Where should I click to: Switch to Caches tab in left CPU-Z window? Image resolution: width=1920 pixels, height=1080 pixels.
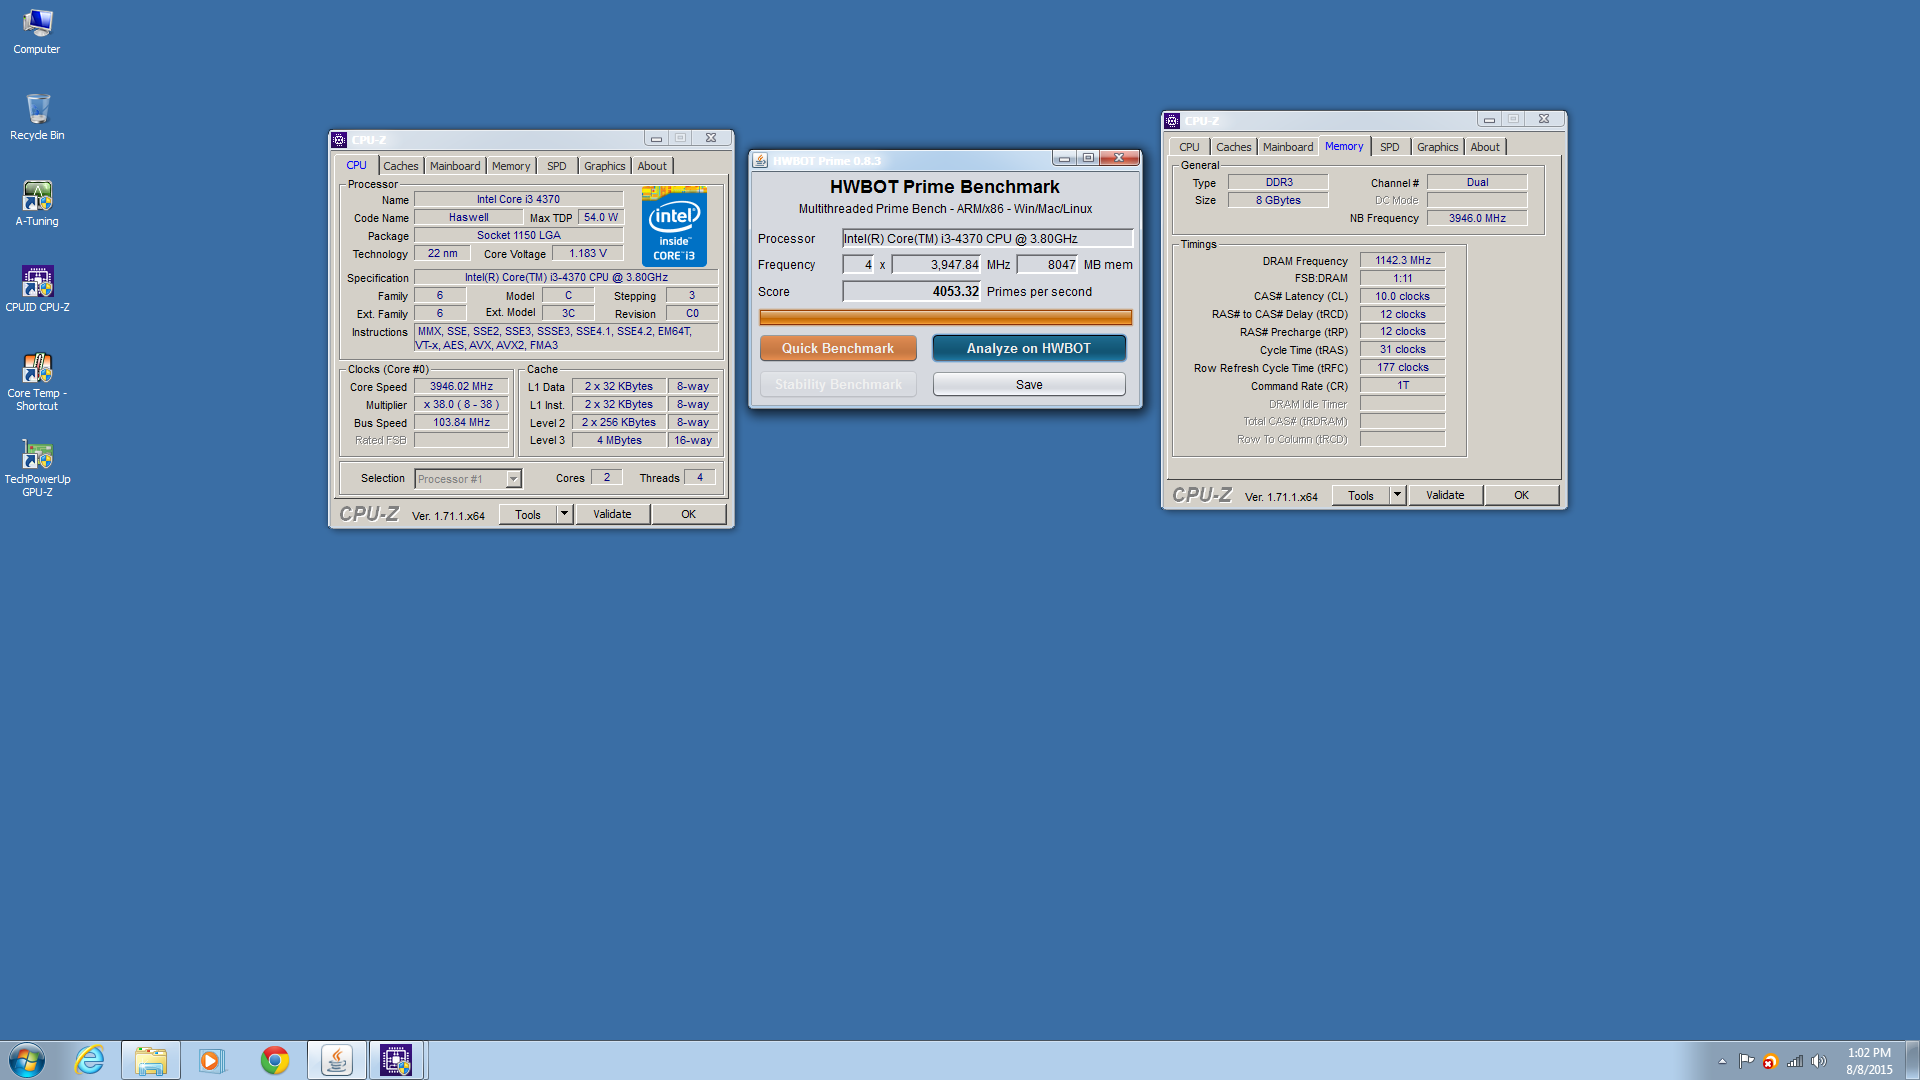pyautogui.click(x=401, y=166)
